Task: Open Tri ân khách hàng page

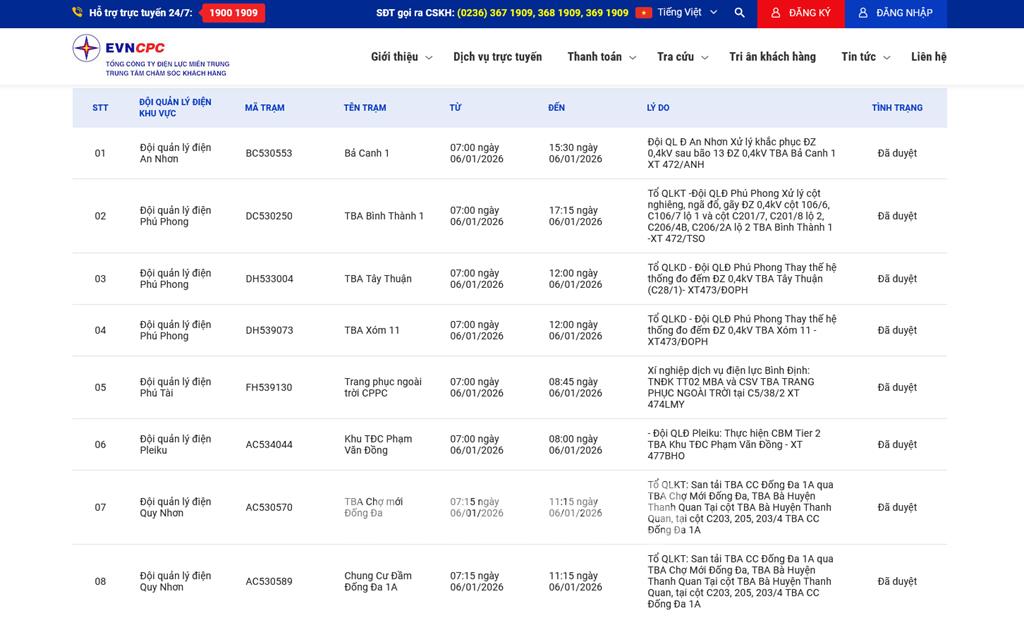Action: (x=772, y=57)
